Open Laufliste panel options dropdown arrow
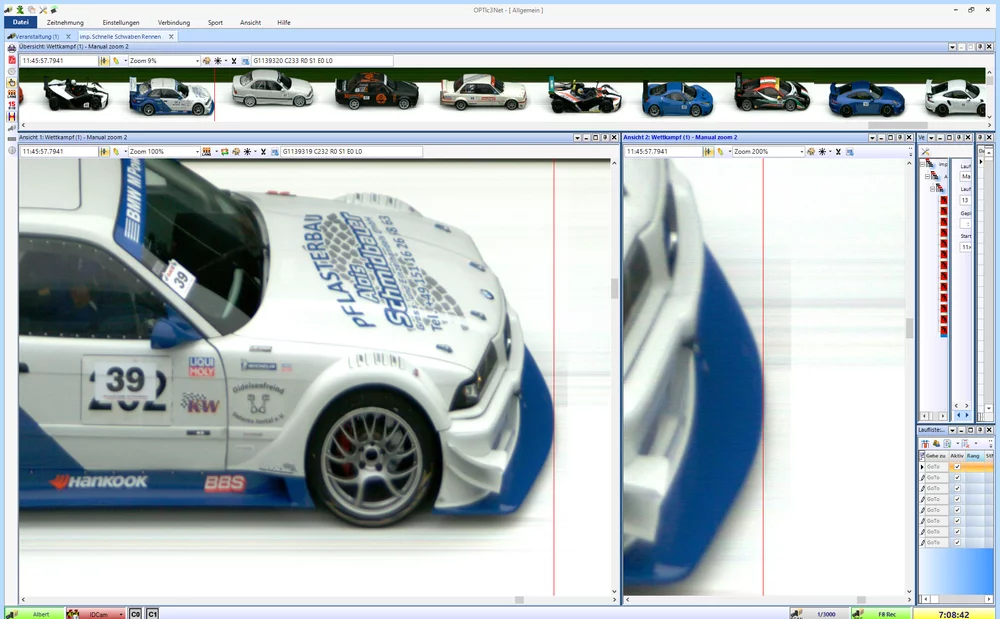The width and height of the screenshot is (1000, 619). coord(952,430)
